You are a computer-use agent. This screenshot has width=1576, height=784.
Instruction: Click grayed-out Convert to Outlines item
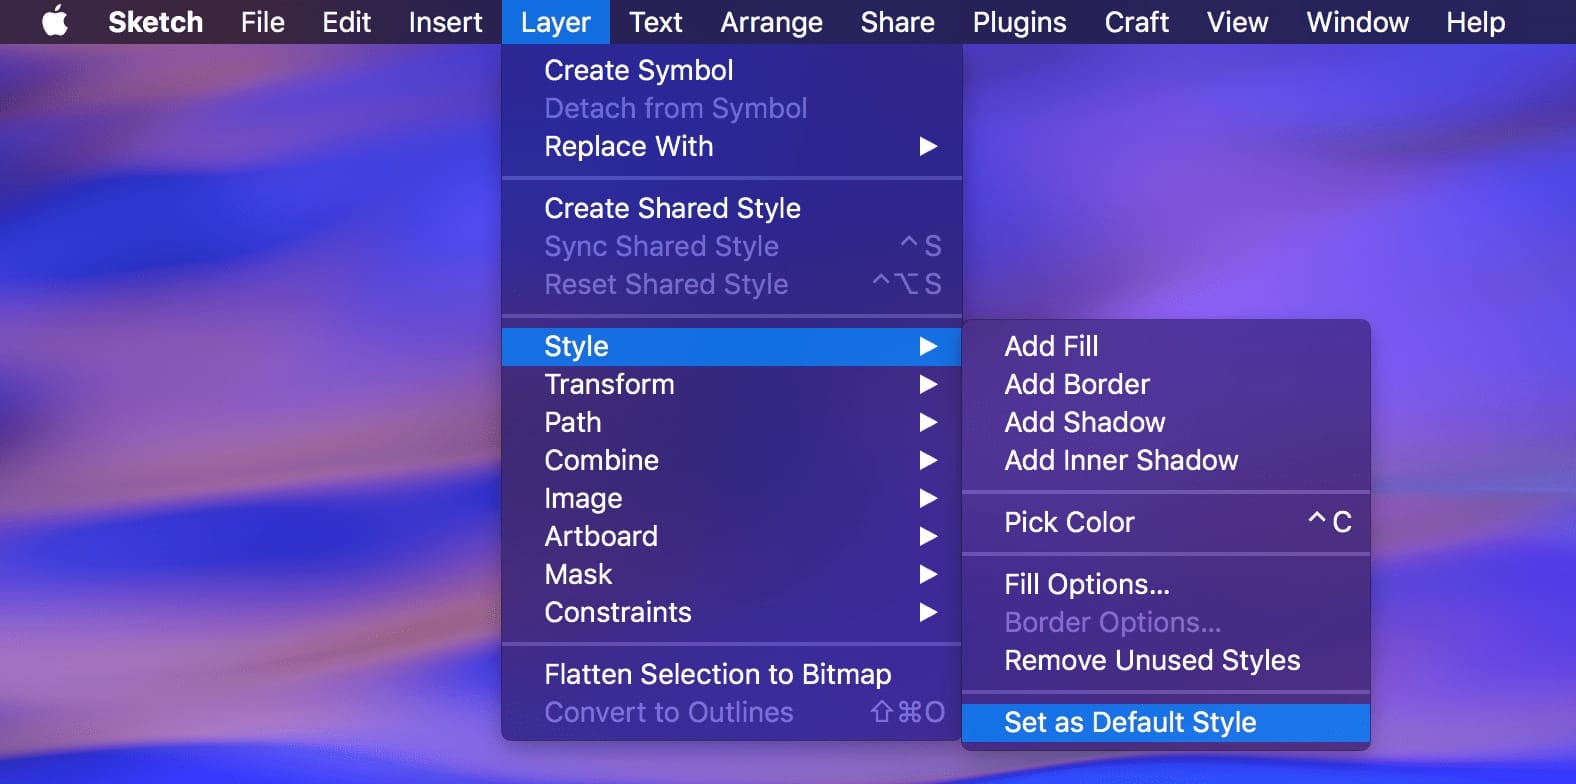(x=732, y=712)
